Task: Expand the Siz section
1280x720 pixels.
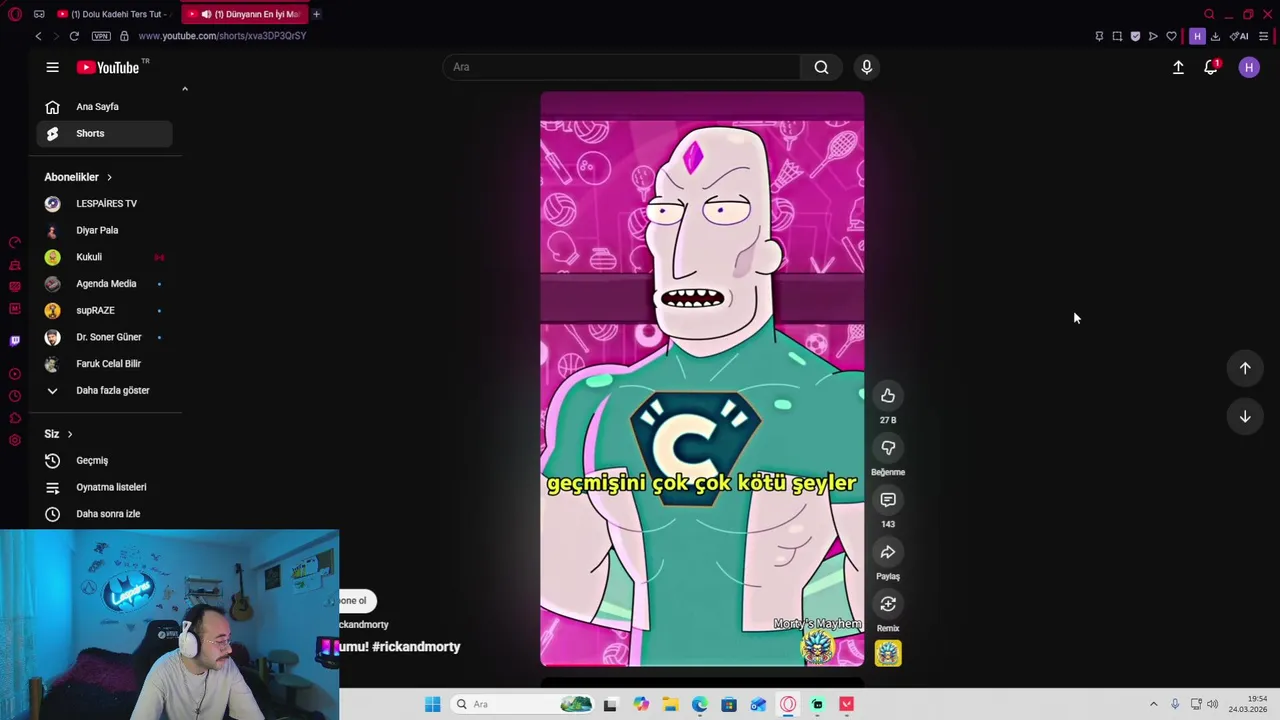Action: point(59,434)
